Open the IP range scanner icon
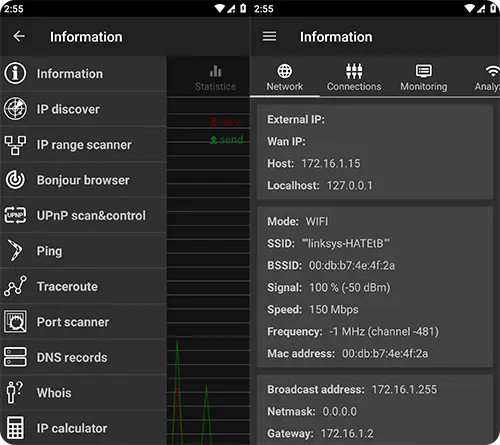Image resolution: width=500 pixels, height=445 pixels. (15, 145)
